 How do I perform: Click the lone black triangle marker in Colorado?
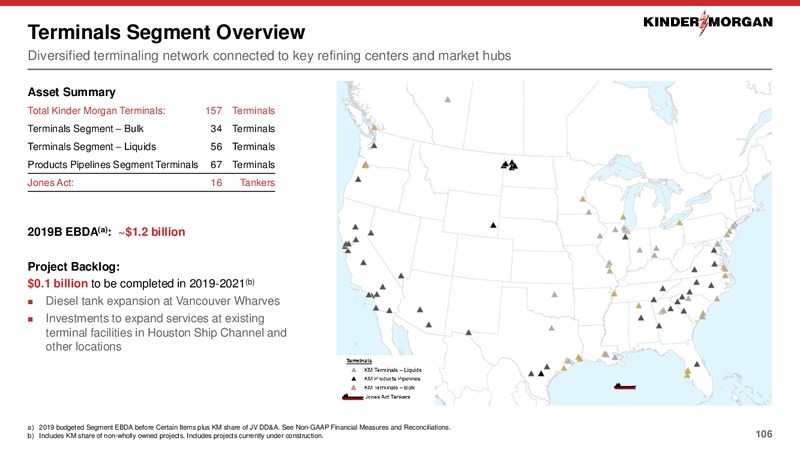(493, 225)
